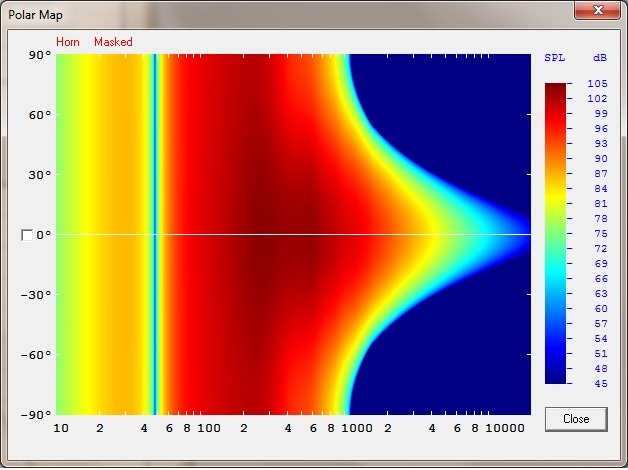Click the 45 value on dB scale
The image size is (628, 470).
pyautogui.click(x=601, y=384)
